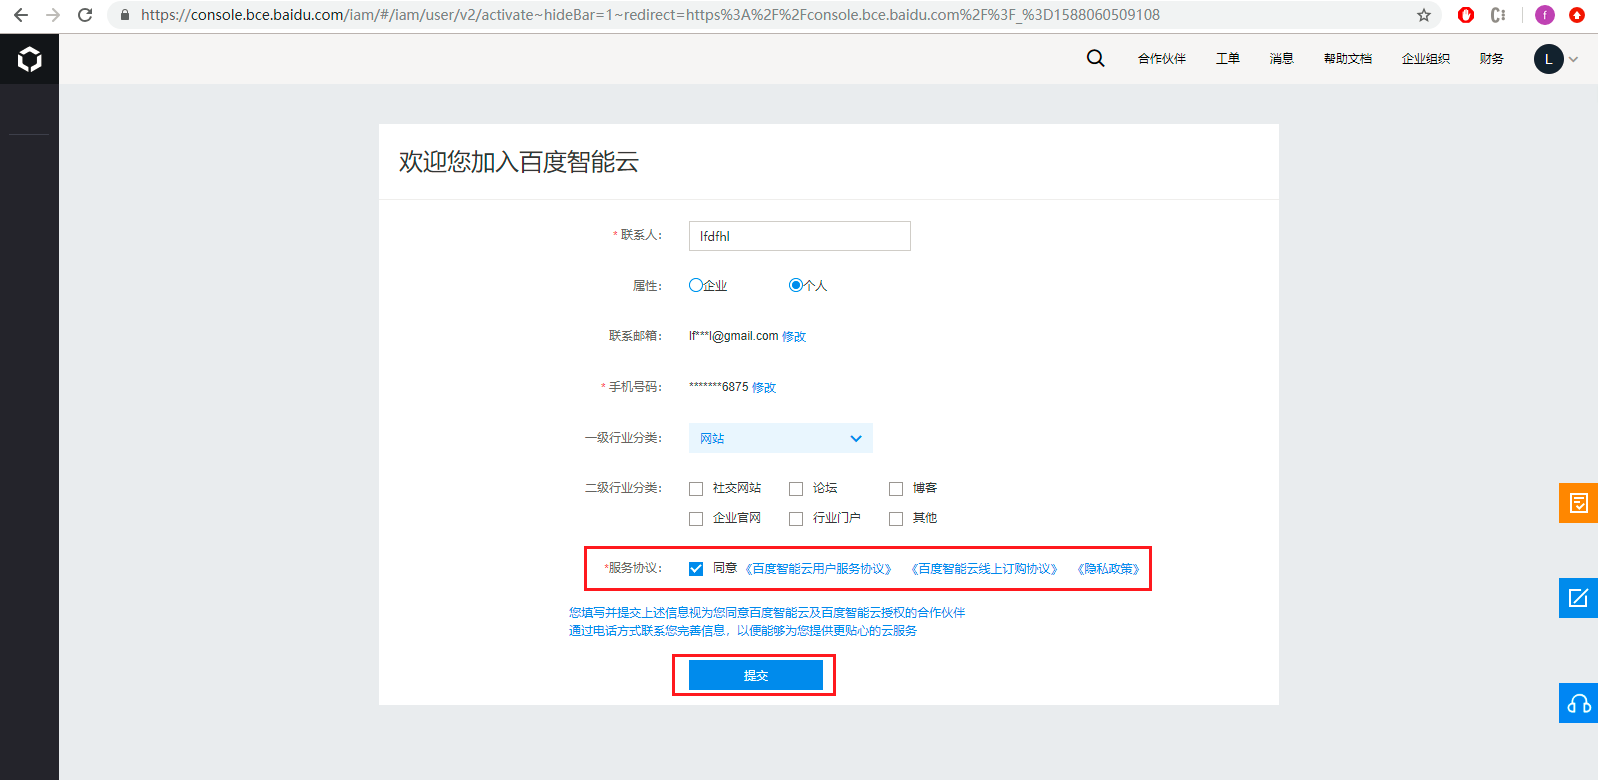Check the 其他 checkbox
The height and width of the screenshot is (780, 1598).
coord(896,519)
